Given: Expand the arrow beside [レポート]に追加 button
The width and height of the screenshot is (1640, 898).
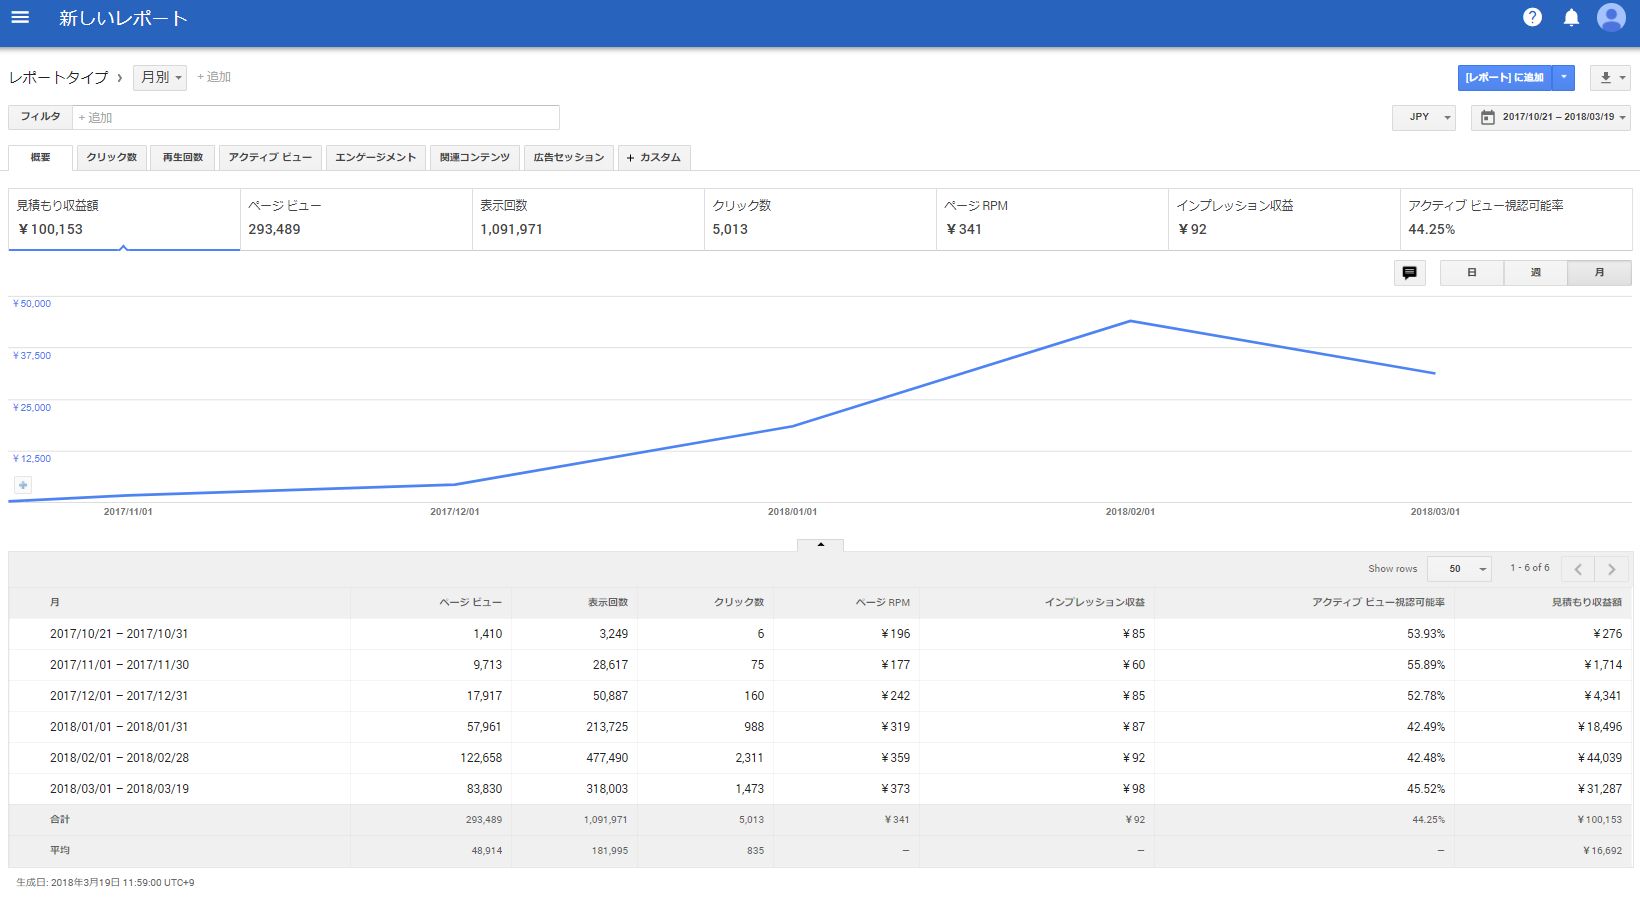Looking at the screenshot, I should pyautogui.click(x=1564, y=77).
